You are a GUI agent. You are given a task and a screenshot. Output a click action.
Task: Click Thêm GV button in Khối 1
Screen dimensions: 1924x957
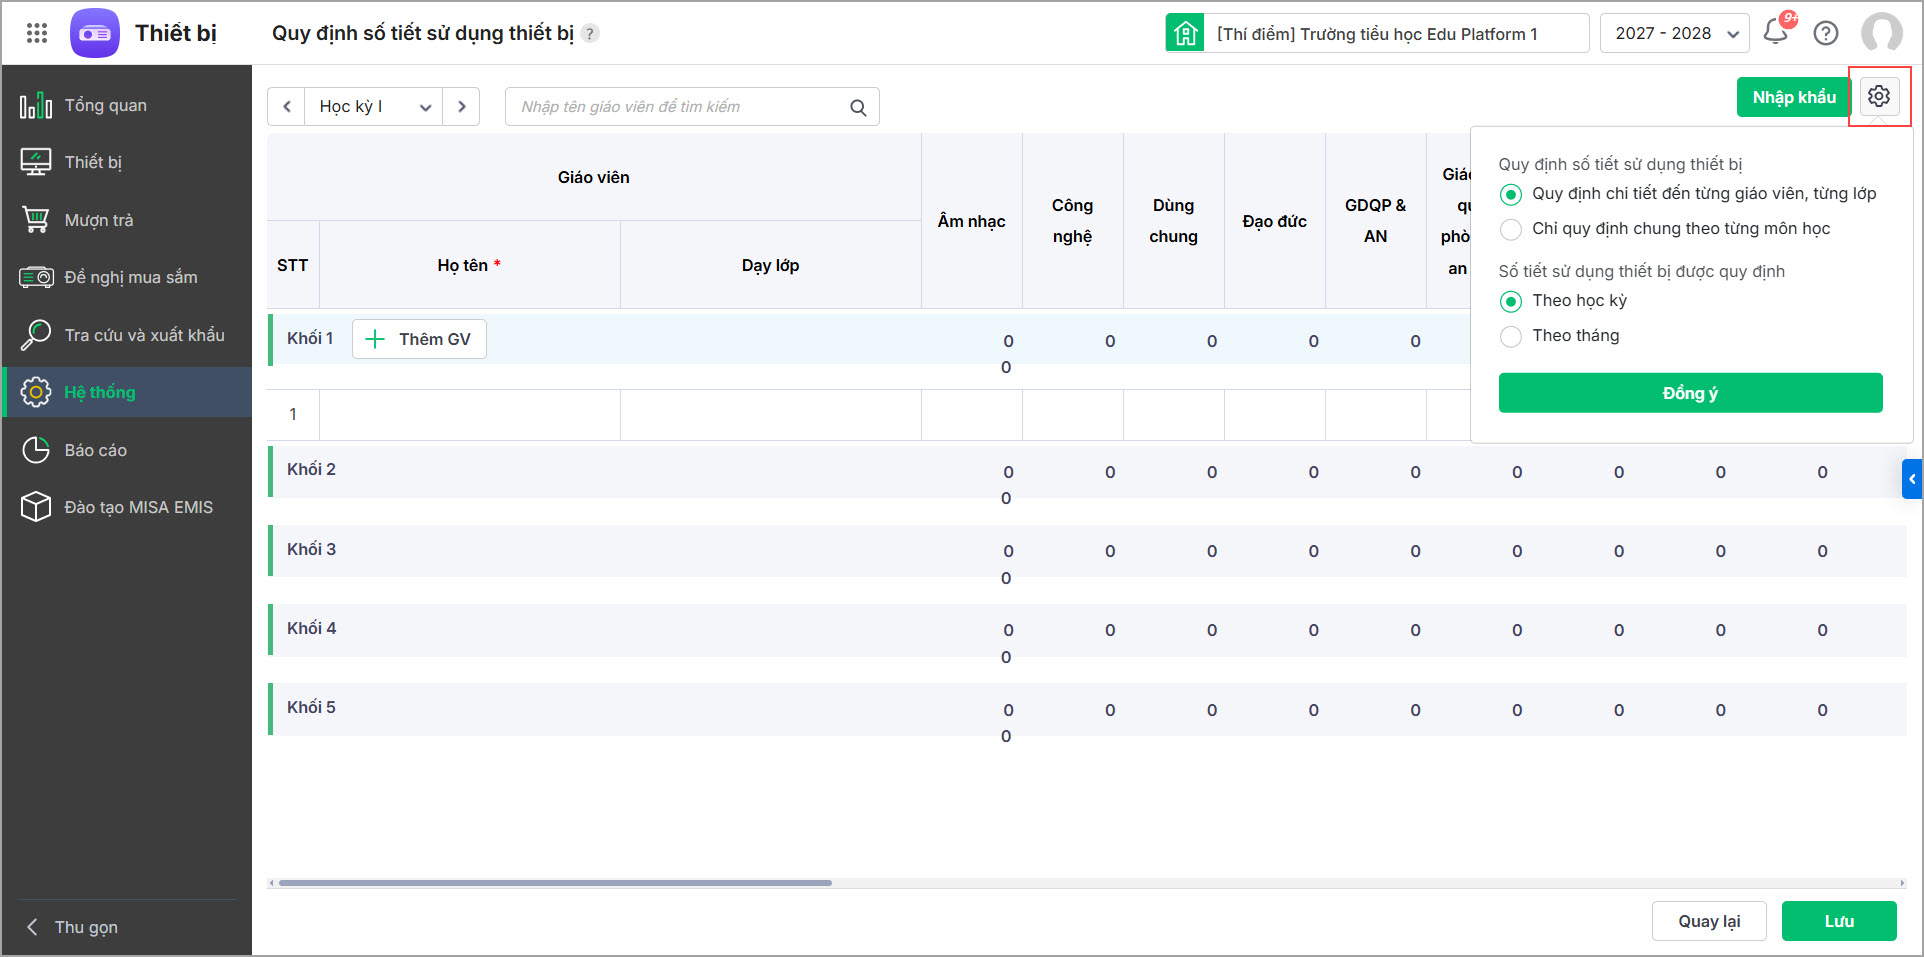pyautogui.click(x=419, y=339)
